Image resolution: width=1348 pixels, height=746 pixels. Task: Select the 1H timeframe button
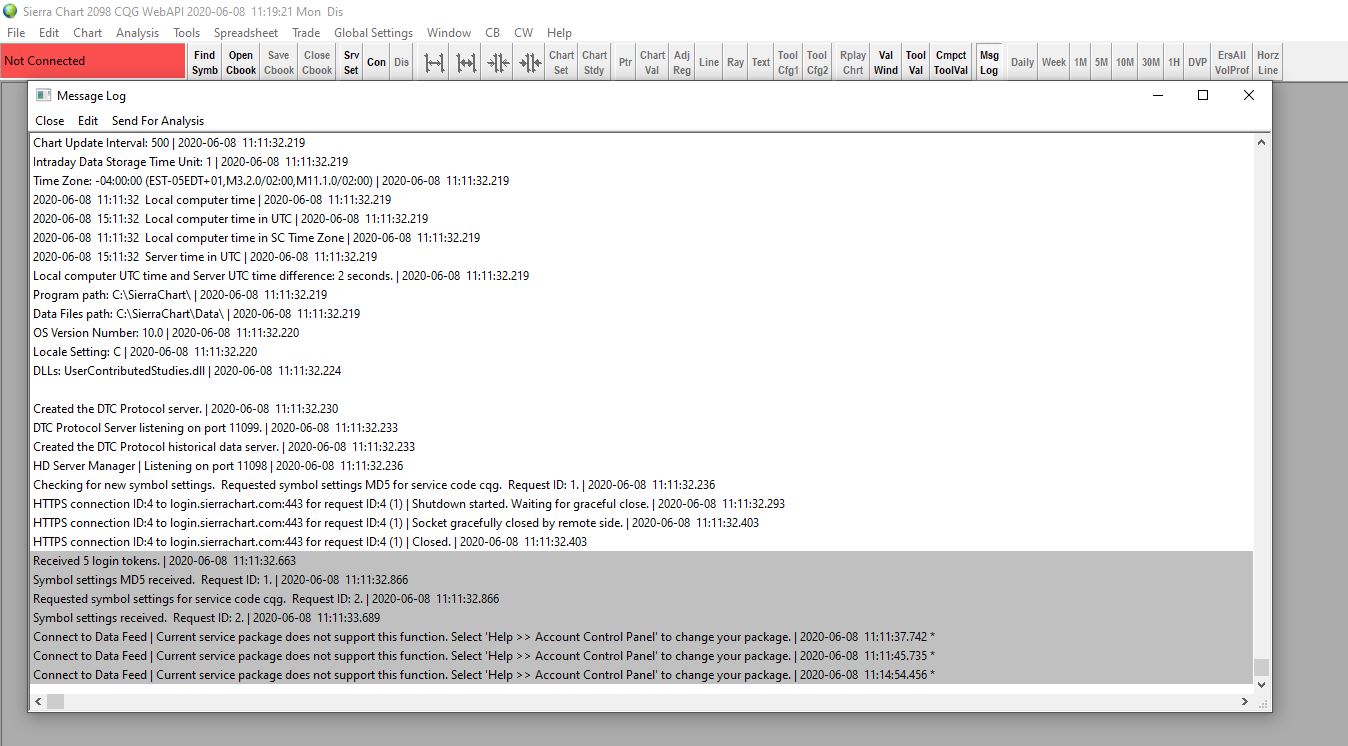pyautogui.click(x=1174, y=62)
